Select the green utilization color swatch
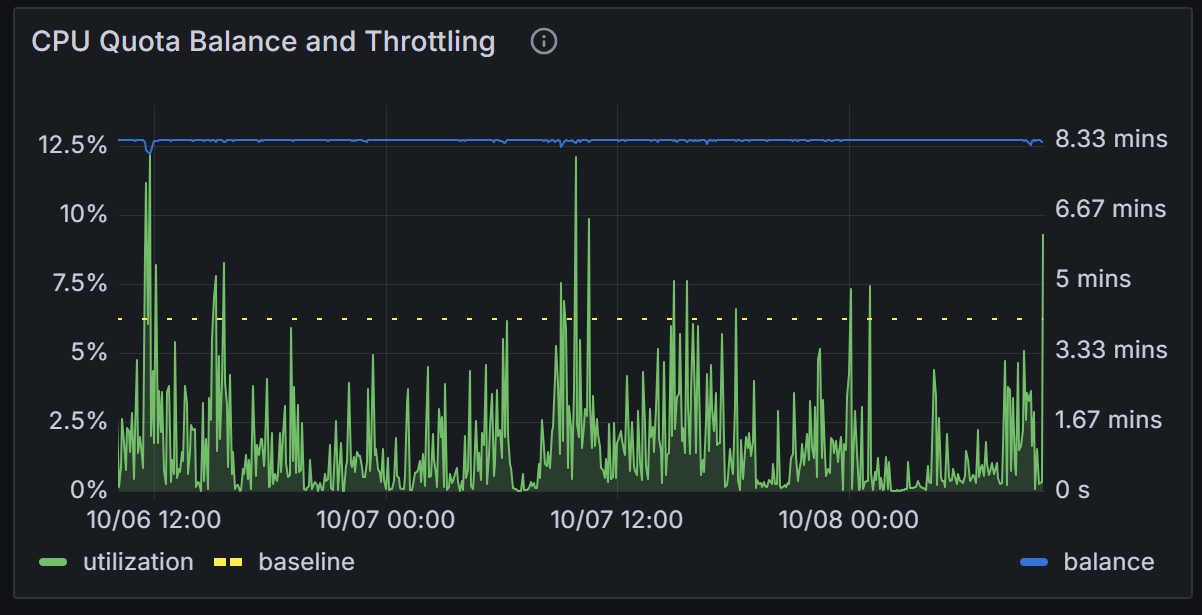The image size is (1202, 615). [53, 563]
